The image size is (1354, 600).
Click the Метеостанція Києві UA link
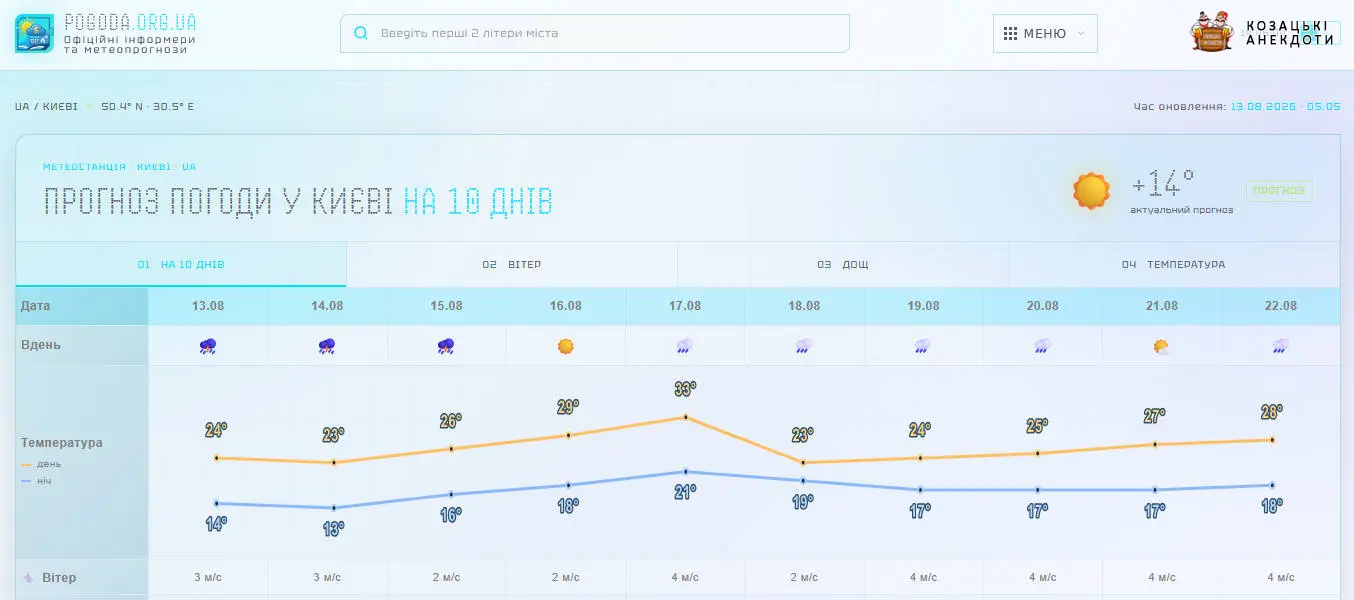pos(120,167)
